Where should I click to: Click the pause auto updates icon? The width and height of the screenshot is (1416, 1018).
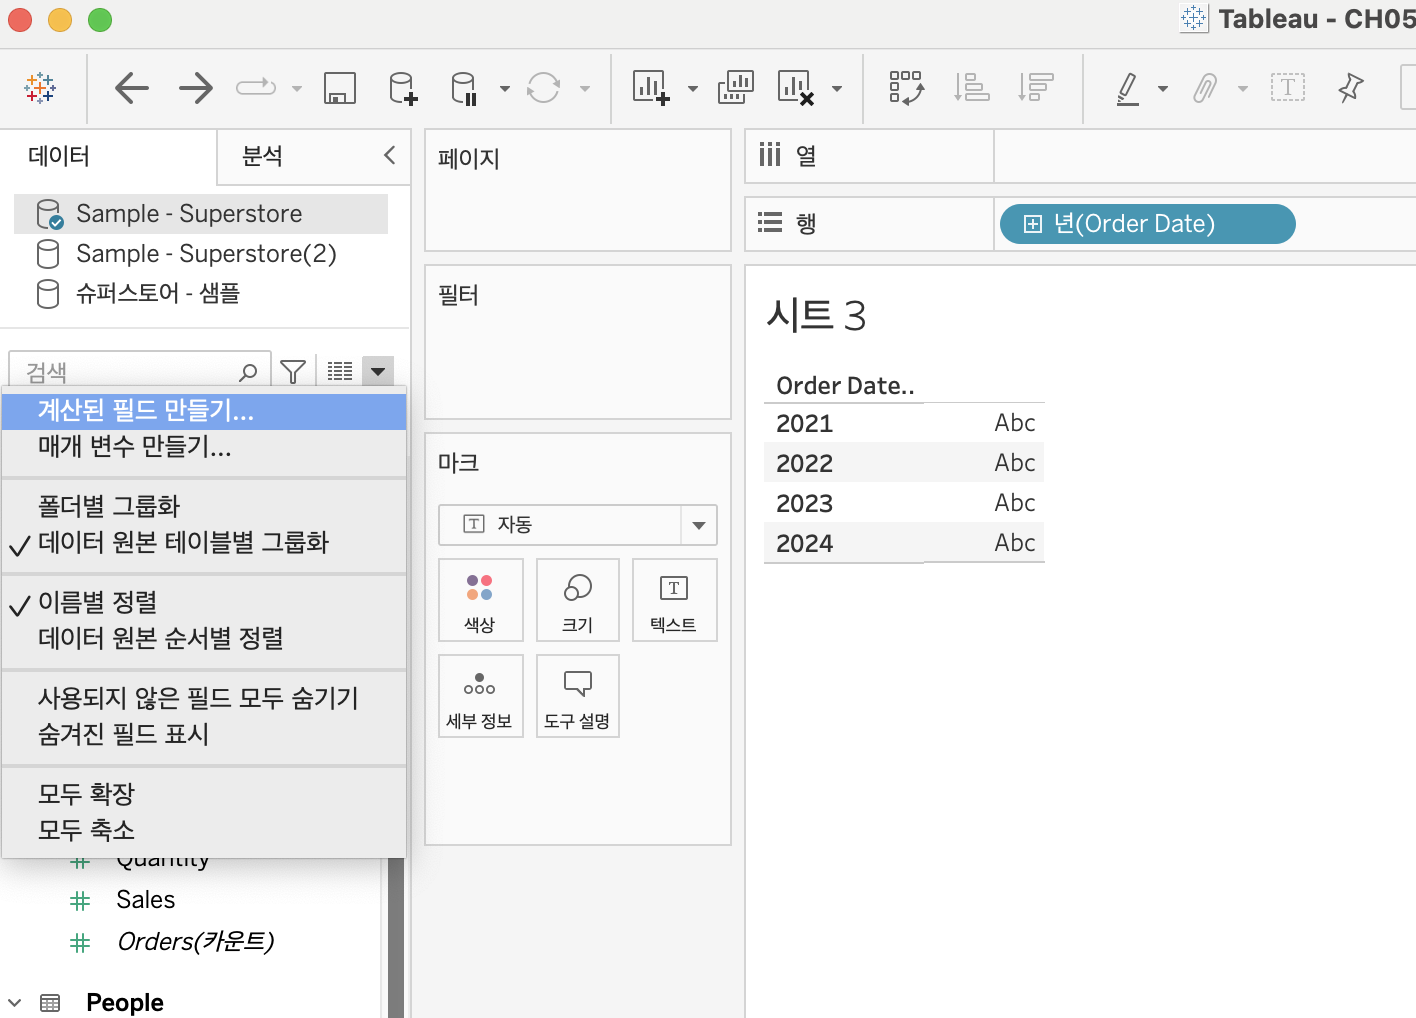[x=465, y=88]
